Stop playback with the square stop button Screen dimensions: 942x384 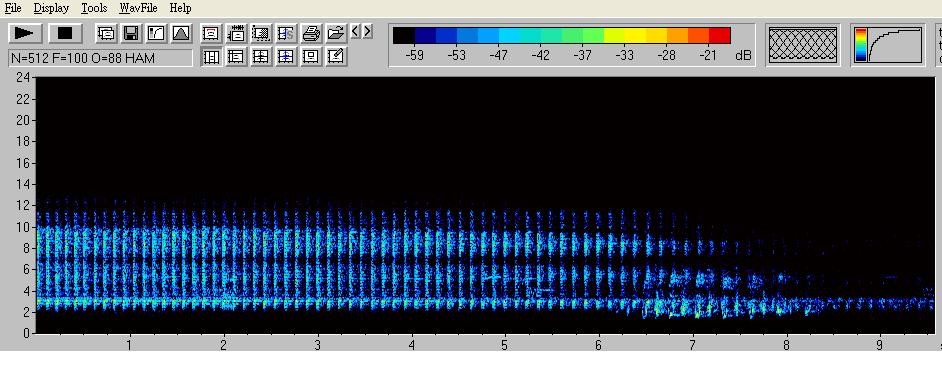coord(65,33)
